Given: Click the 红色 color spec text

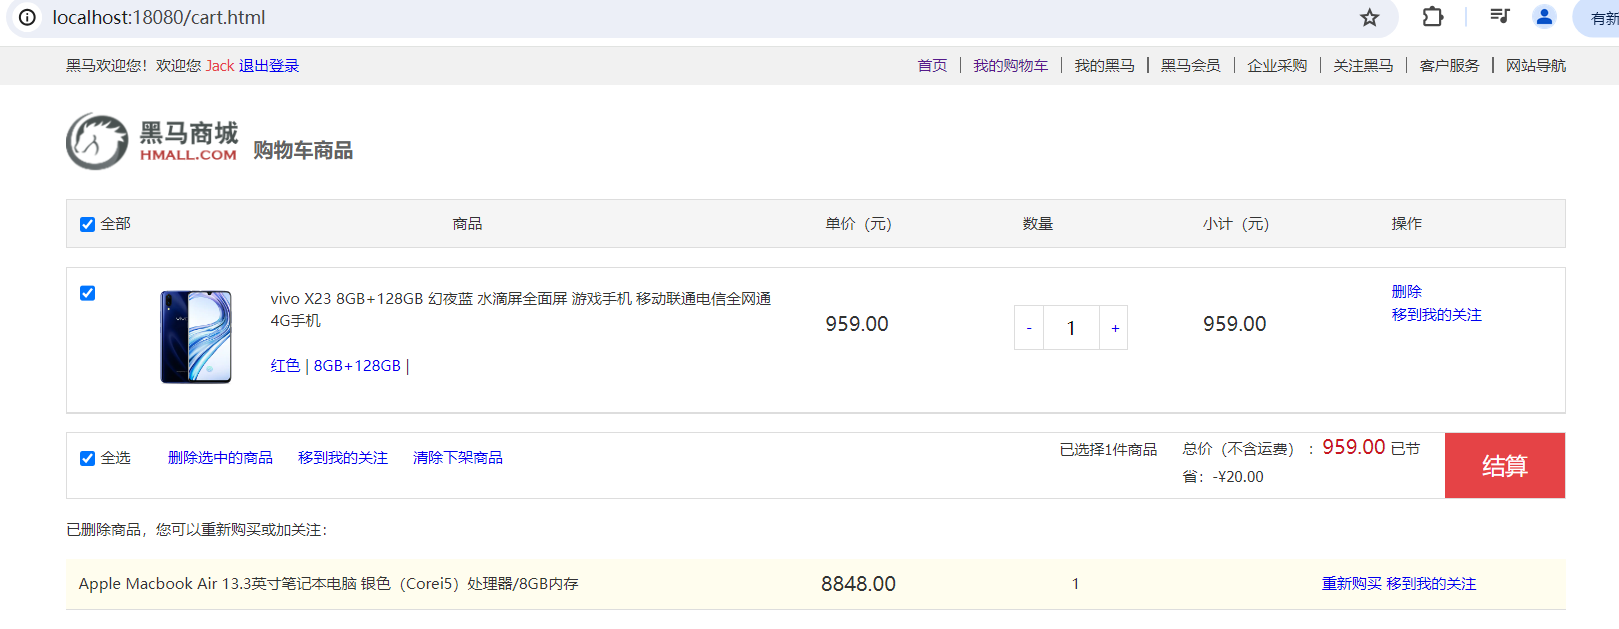Looking at the screenshot, I should click(285, 366).
